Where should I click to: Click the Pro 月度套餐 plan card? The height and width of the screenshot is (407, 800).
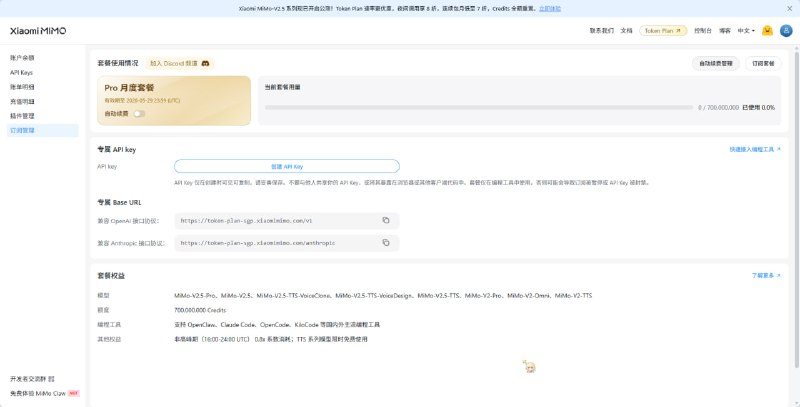coord(174,100)
